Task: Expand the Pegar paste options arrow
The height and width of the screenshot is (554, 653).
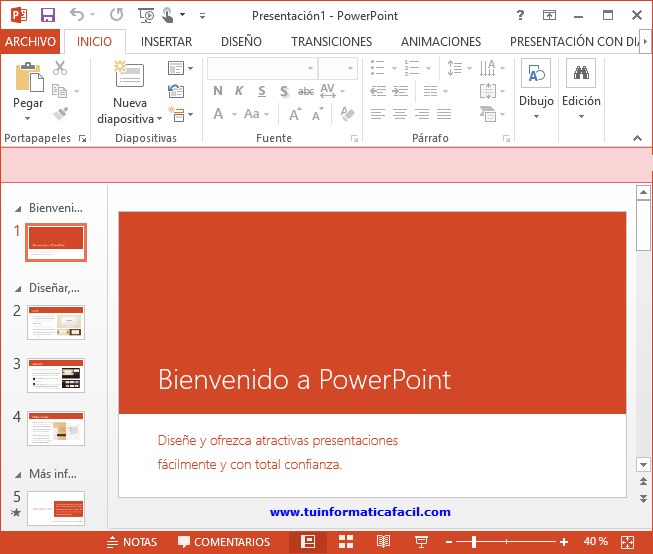Action: tap(27, 119)
